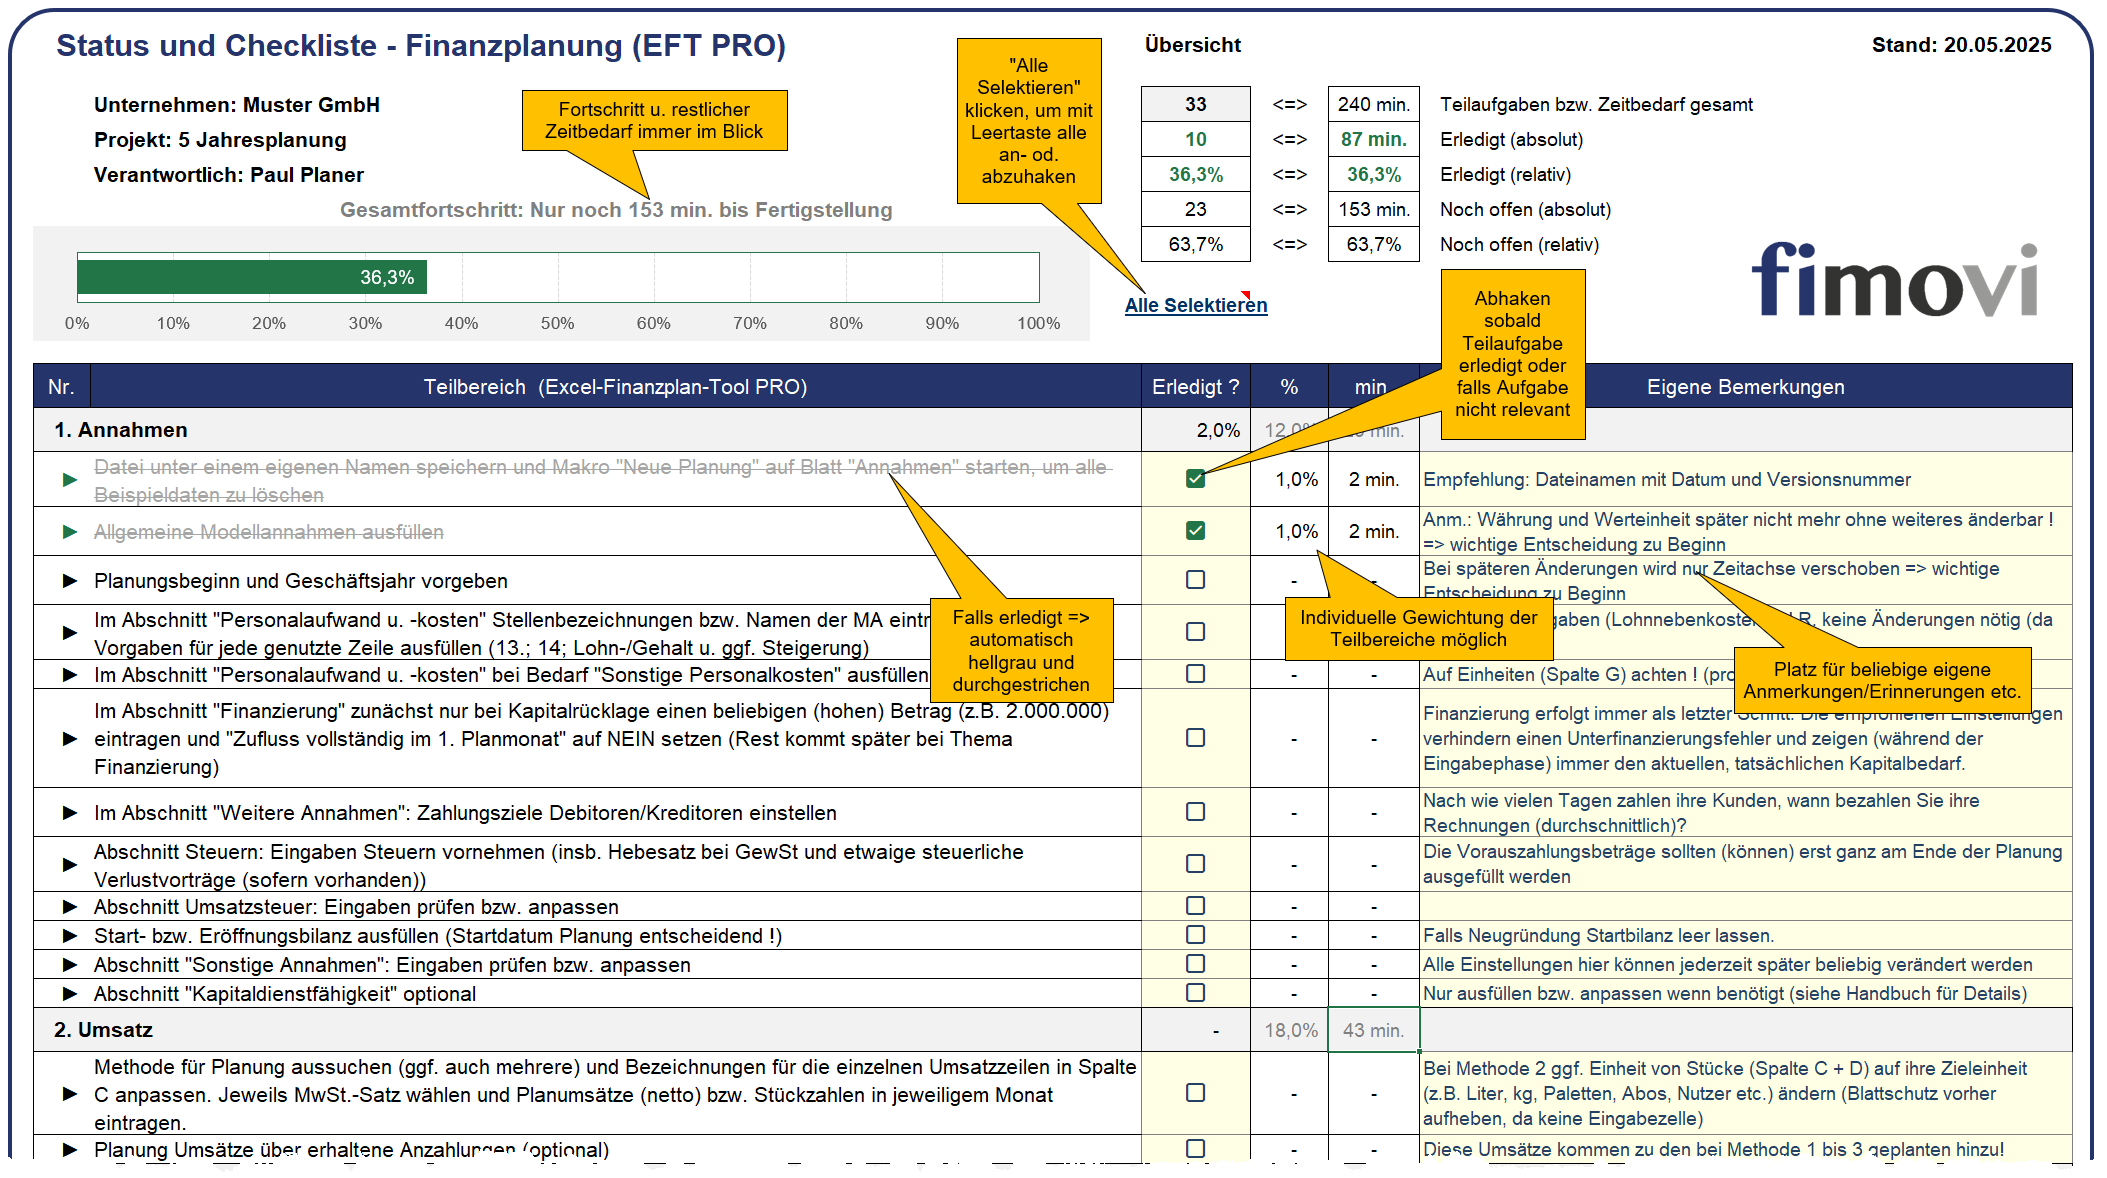Check 'Zahlungsziele Debitoren/Kreditoren einstellen' checkbox
The width and height of the screenshot is (2107, 1178).
tap(1195, 812)
